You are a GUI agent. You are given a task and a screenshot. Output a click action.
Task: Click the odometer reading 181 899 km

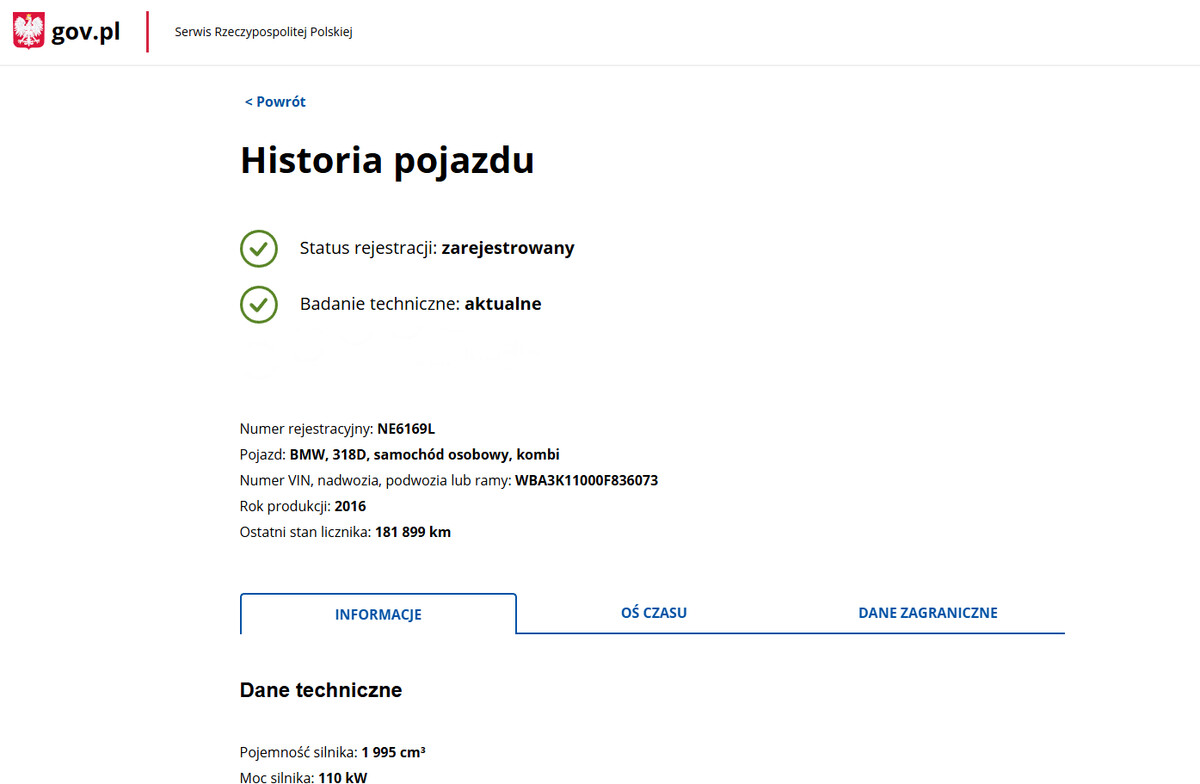click(x=413, y=533)
